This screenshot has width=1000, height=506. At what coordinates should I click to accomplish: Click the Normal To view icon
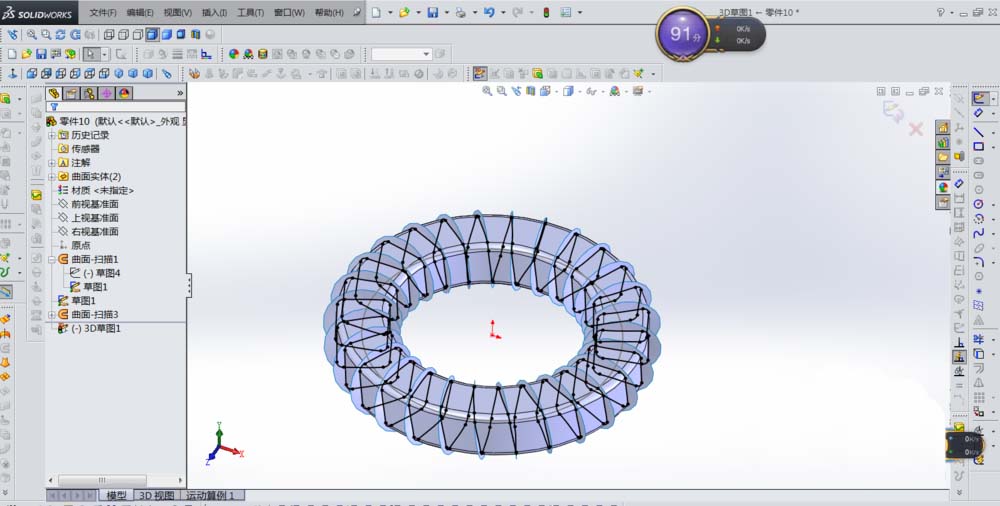click(12, 73)
